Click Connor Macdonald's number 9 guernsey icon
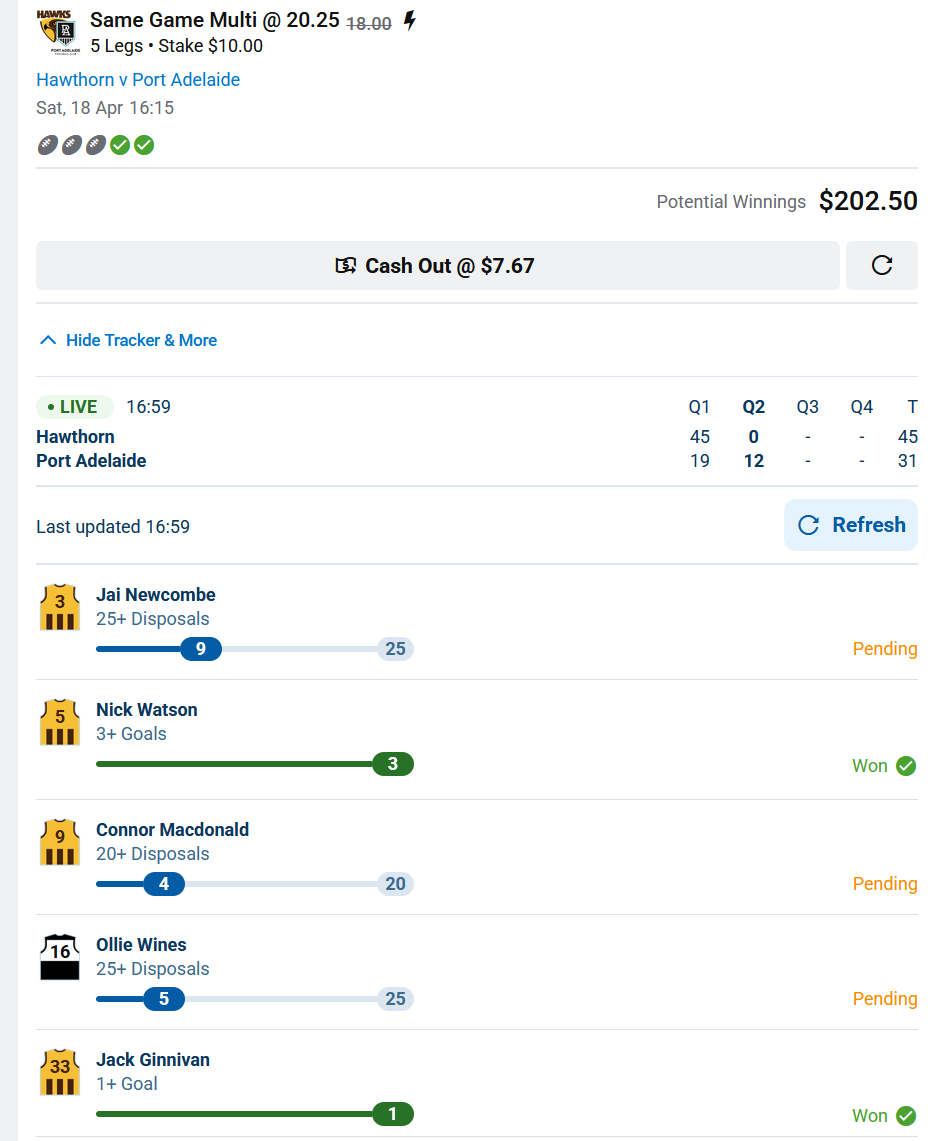The image size is (936, 1141). click(x=60, y=842)
